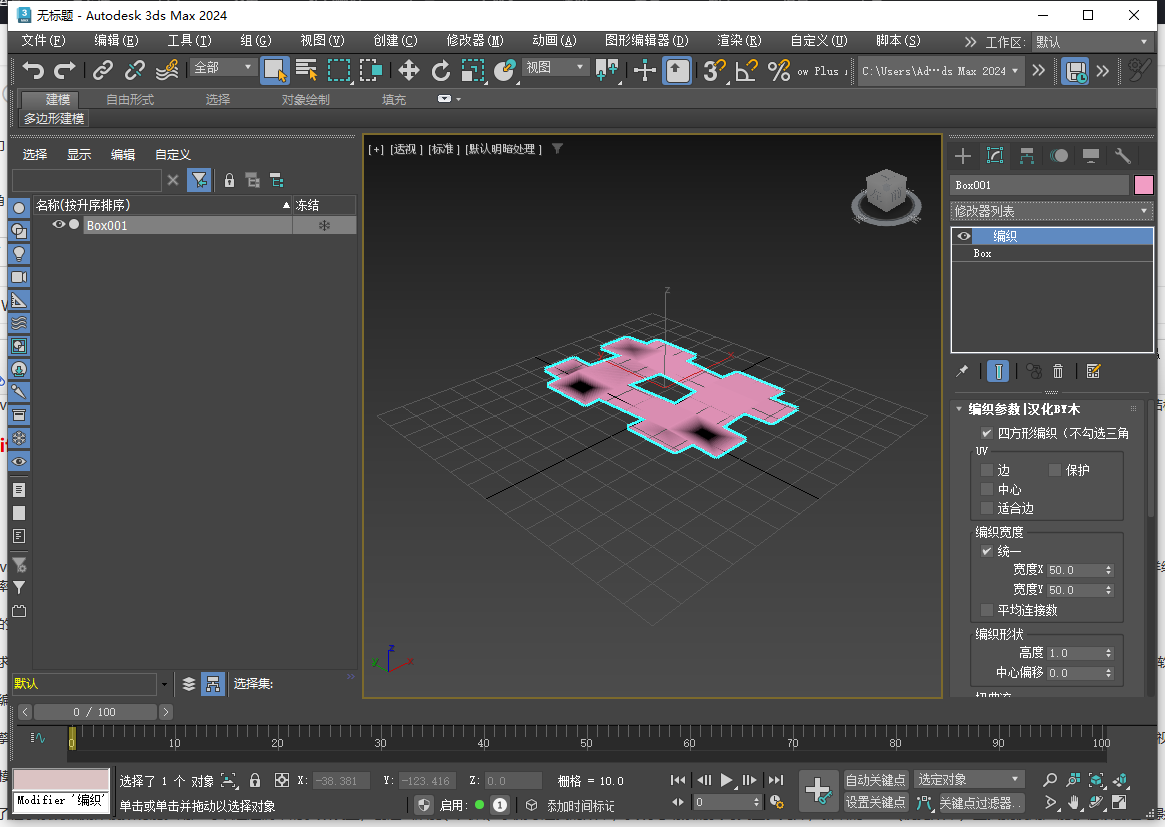Delete the modifier using the trash icon

tap(1058, 370)
